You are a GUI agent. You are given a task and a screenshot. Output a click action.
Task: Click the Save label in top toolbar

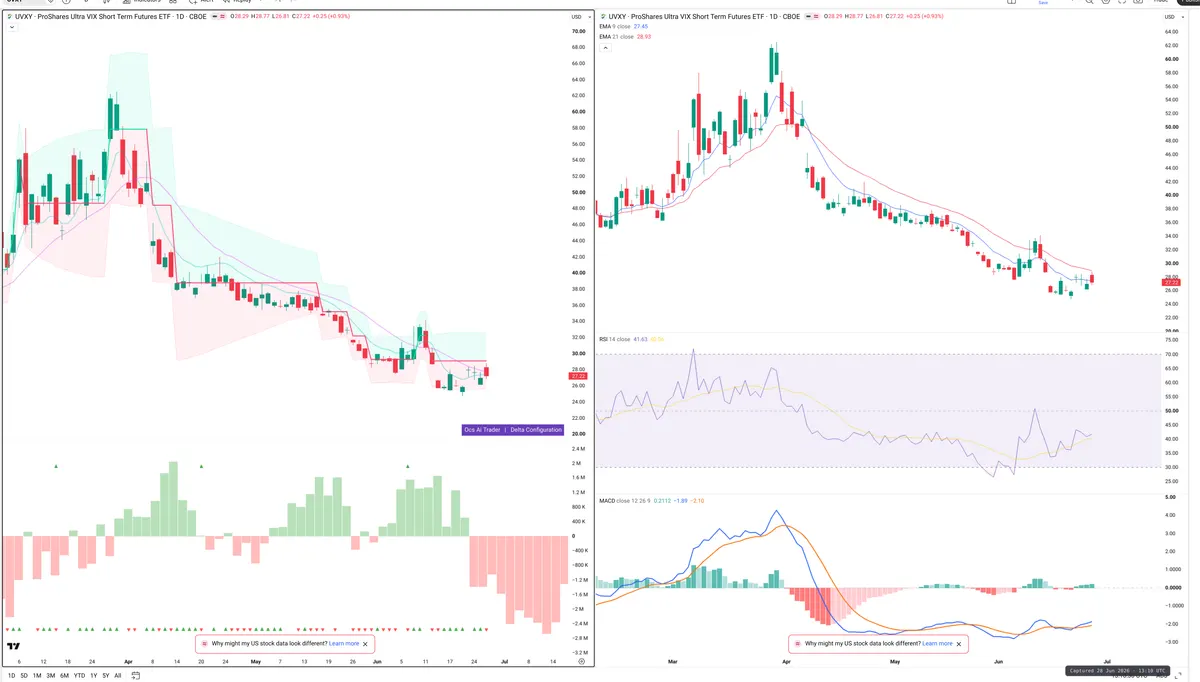coord(1043,3)
